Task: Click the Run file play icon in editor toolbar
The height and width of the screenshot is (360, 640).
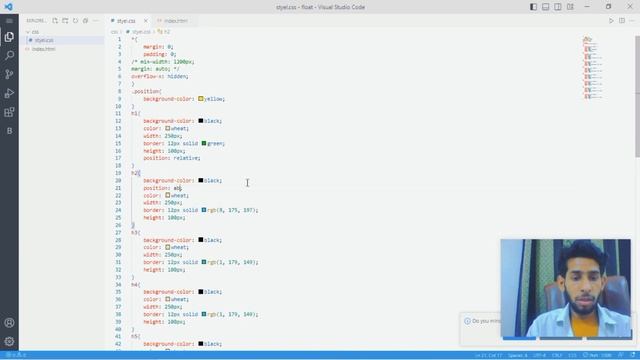Action: [x=611, y=21]
